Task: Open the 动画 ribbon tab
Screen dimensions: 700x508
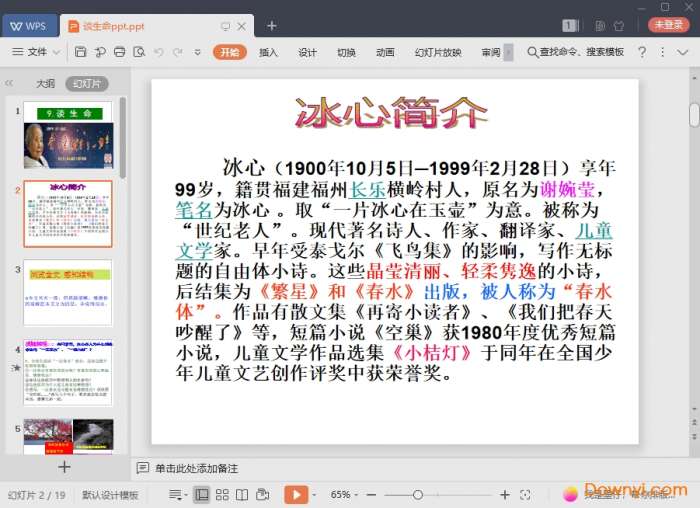Action: (x=385, y=52)
